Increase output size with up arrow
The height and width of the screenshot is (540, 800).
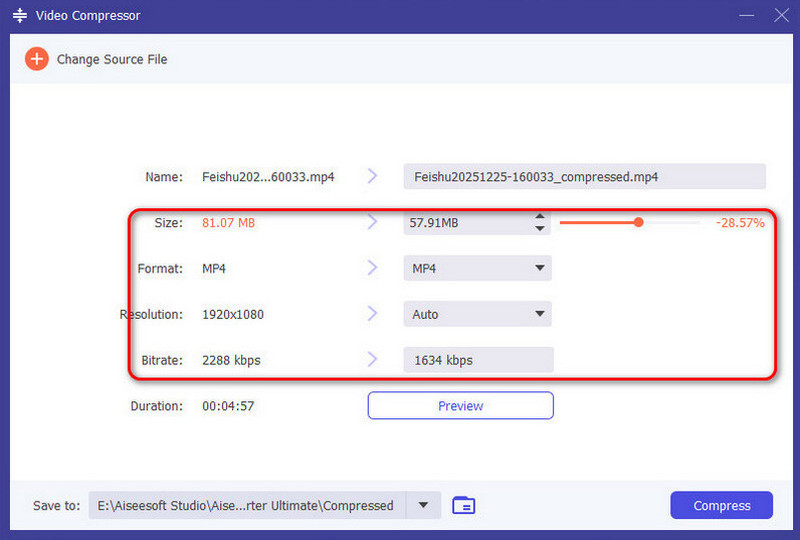[x=540, y=217]
